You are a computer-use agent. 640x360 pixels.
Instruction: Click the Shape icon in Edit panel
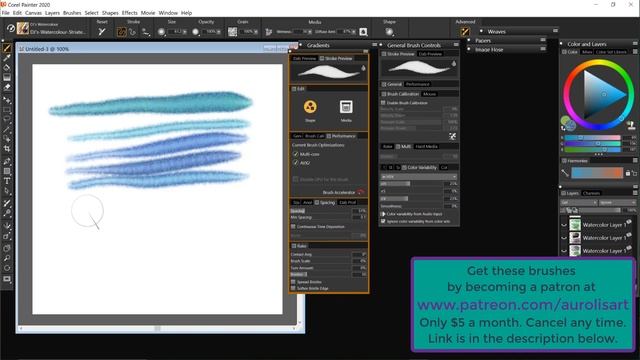[x=310, y=107]
